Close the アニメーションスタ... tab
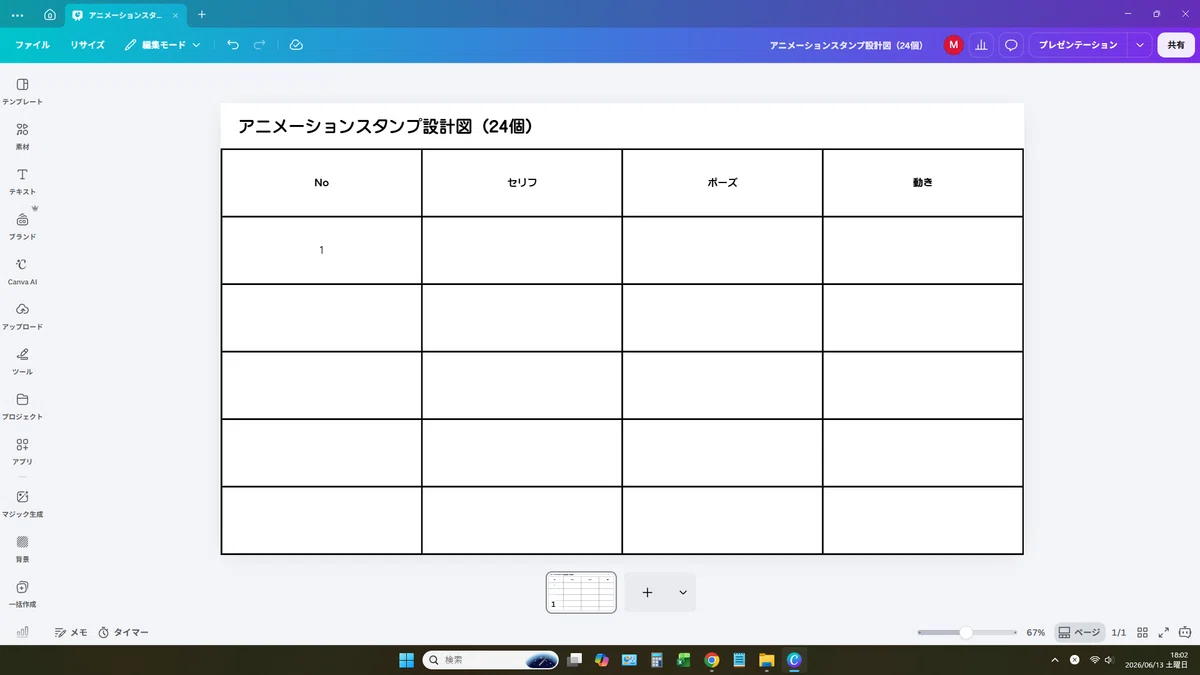Viewport: 1200px width, 675px height. click(x=175, y=15)
